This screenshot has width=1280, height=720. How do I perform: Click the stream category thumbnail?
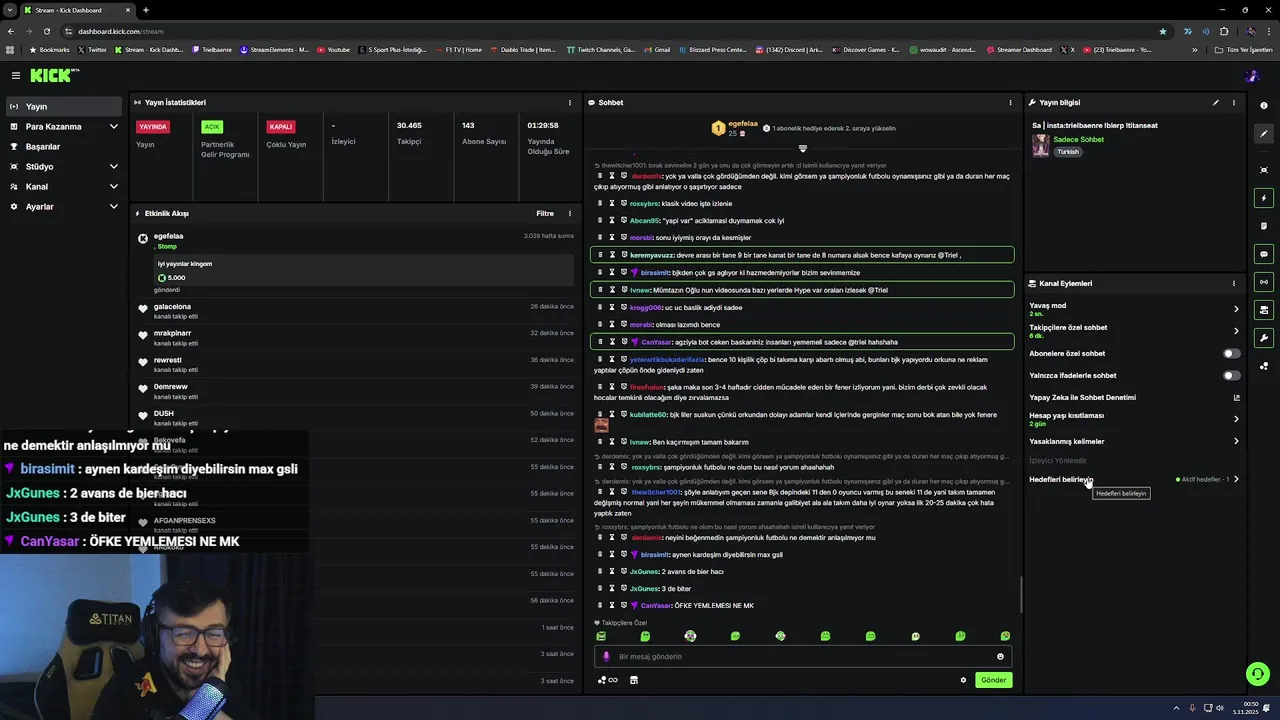click(1040, 146)
